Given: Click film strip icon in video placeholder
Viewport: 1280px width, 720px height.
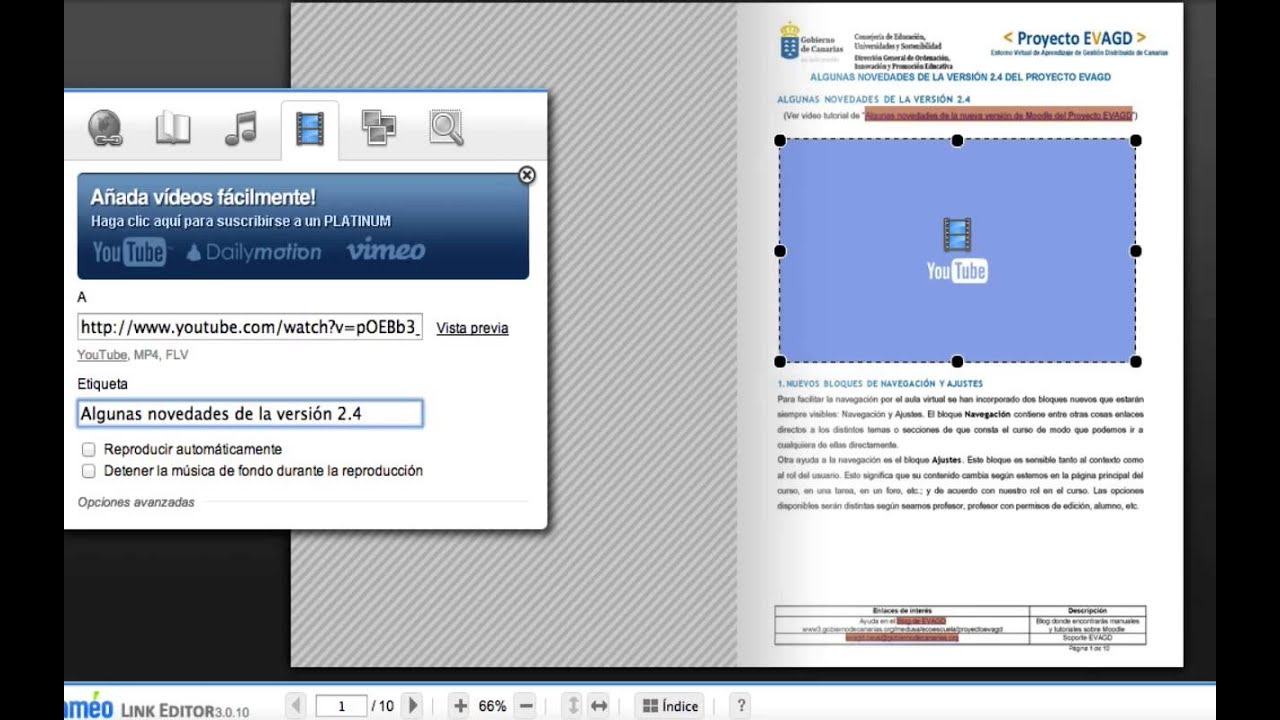Looking at the screenshot, I should coord(957,235).
